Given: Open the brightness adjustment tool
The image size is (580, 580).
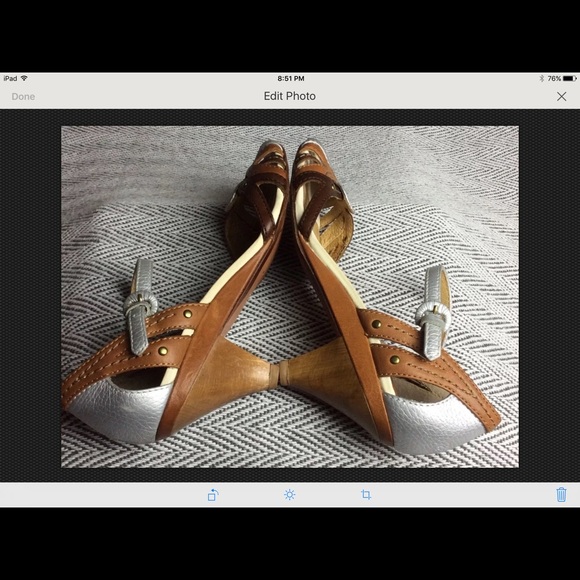Looking at the screenshot, I should click(289, 495).
